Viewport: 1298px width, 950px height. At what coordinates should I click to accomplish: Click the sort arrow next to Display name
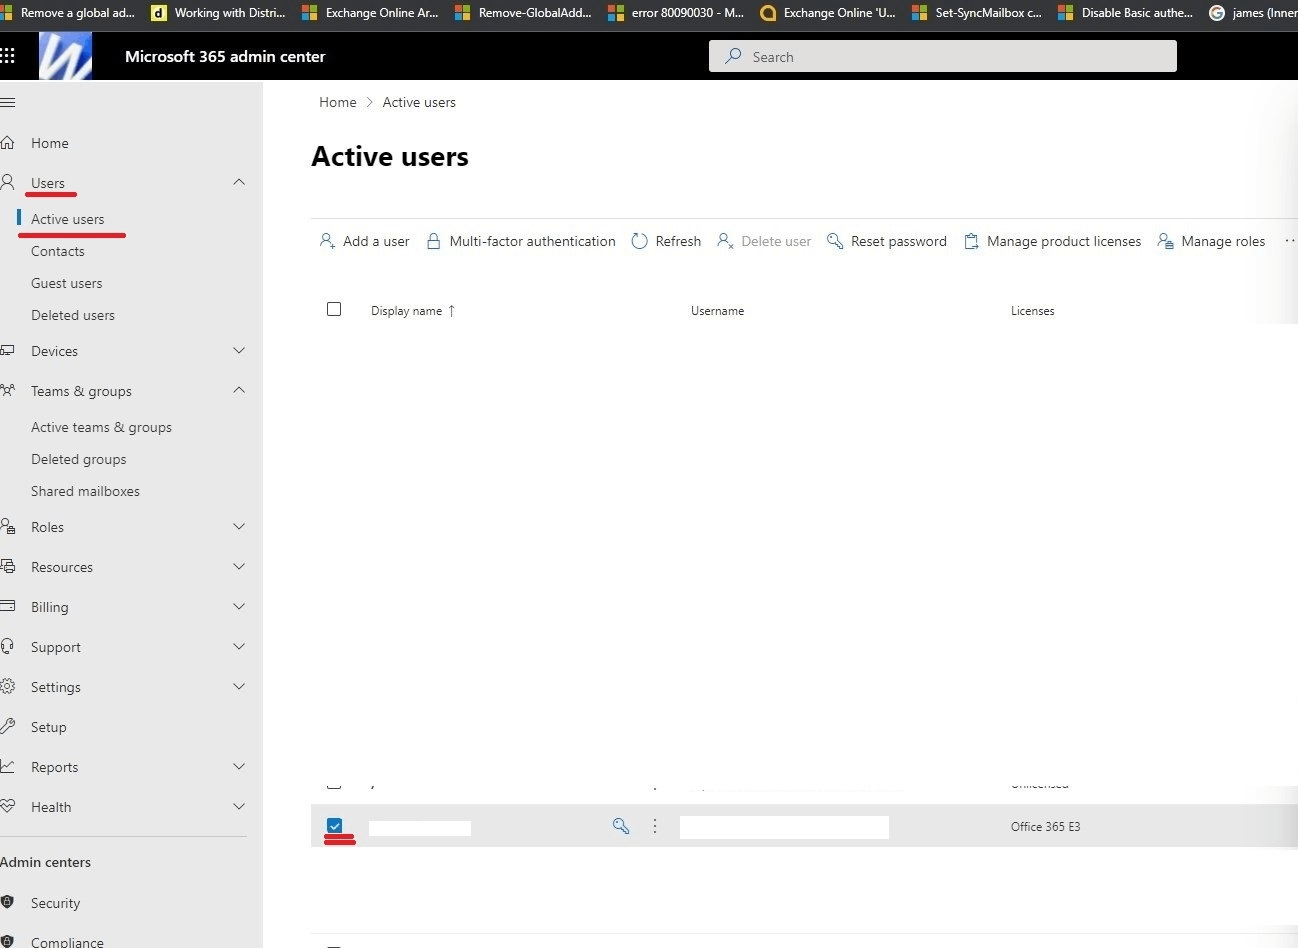(x=451, y=311)
